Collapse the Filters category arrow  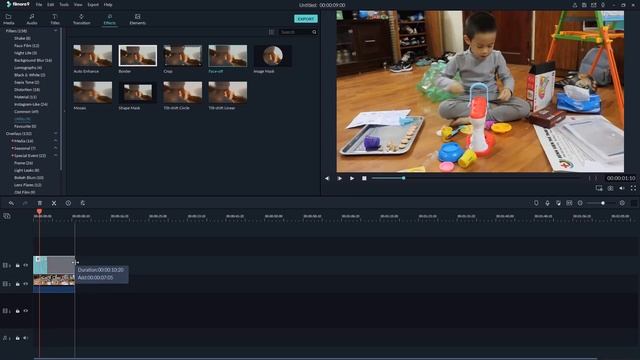[56, 31]
